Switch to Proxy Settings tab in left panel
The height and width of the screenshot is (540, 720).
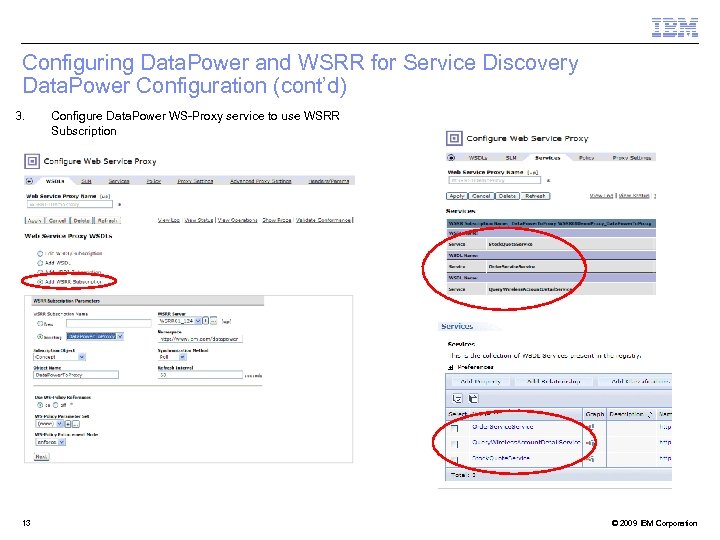(x=195, y=181)
